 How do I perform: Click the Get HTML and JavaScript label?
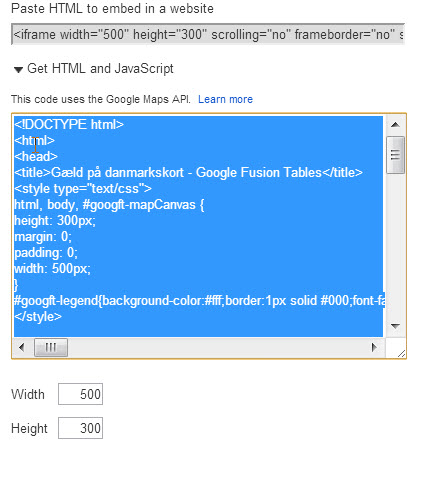(100, 69)
